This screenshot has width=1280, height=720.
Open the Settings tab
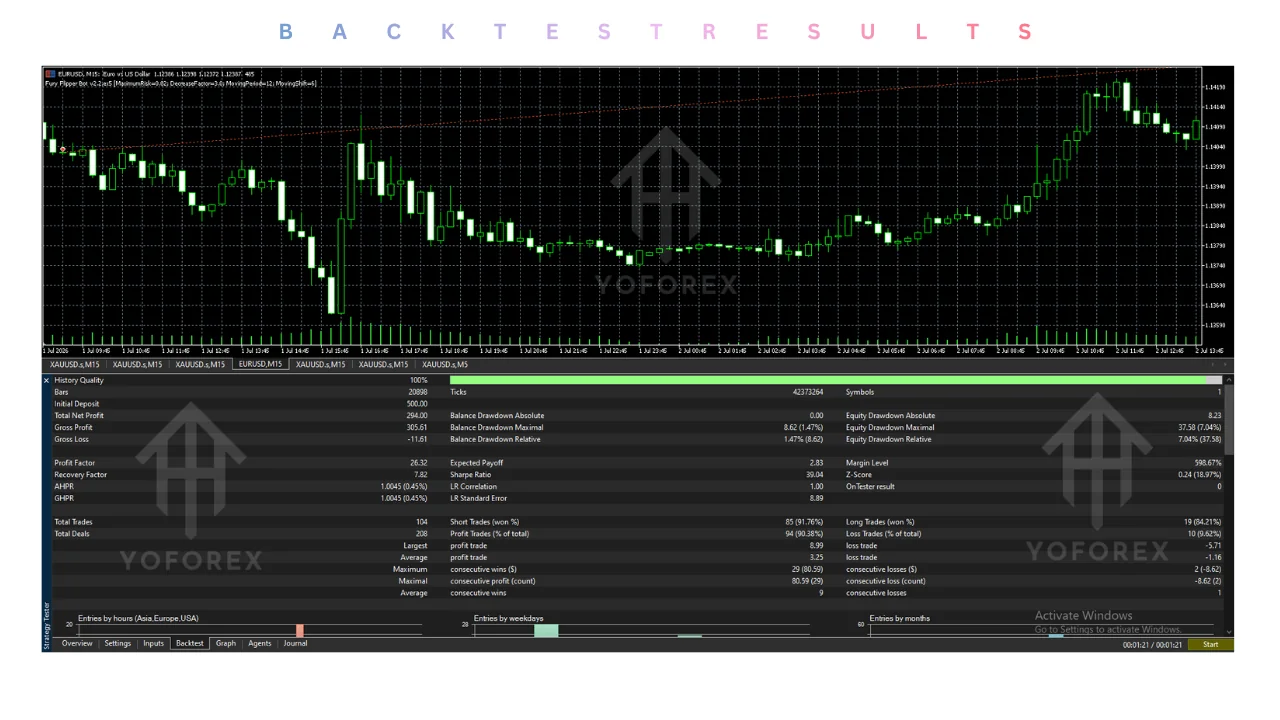point(118,644)
